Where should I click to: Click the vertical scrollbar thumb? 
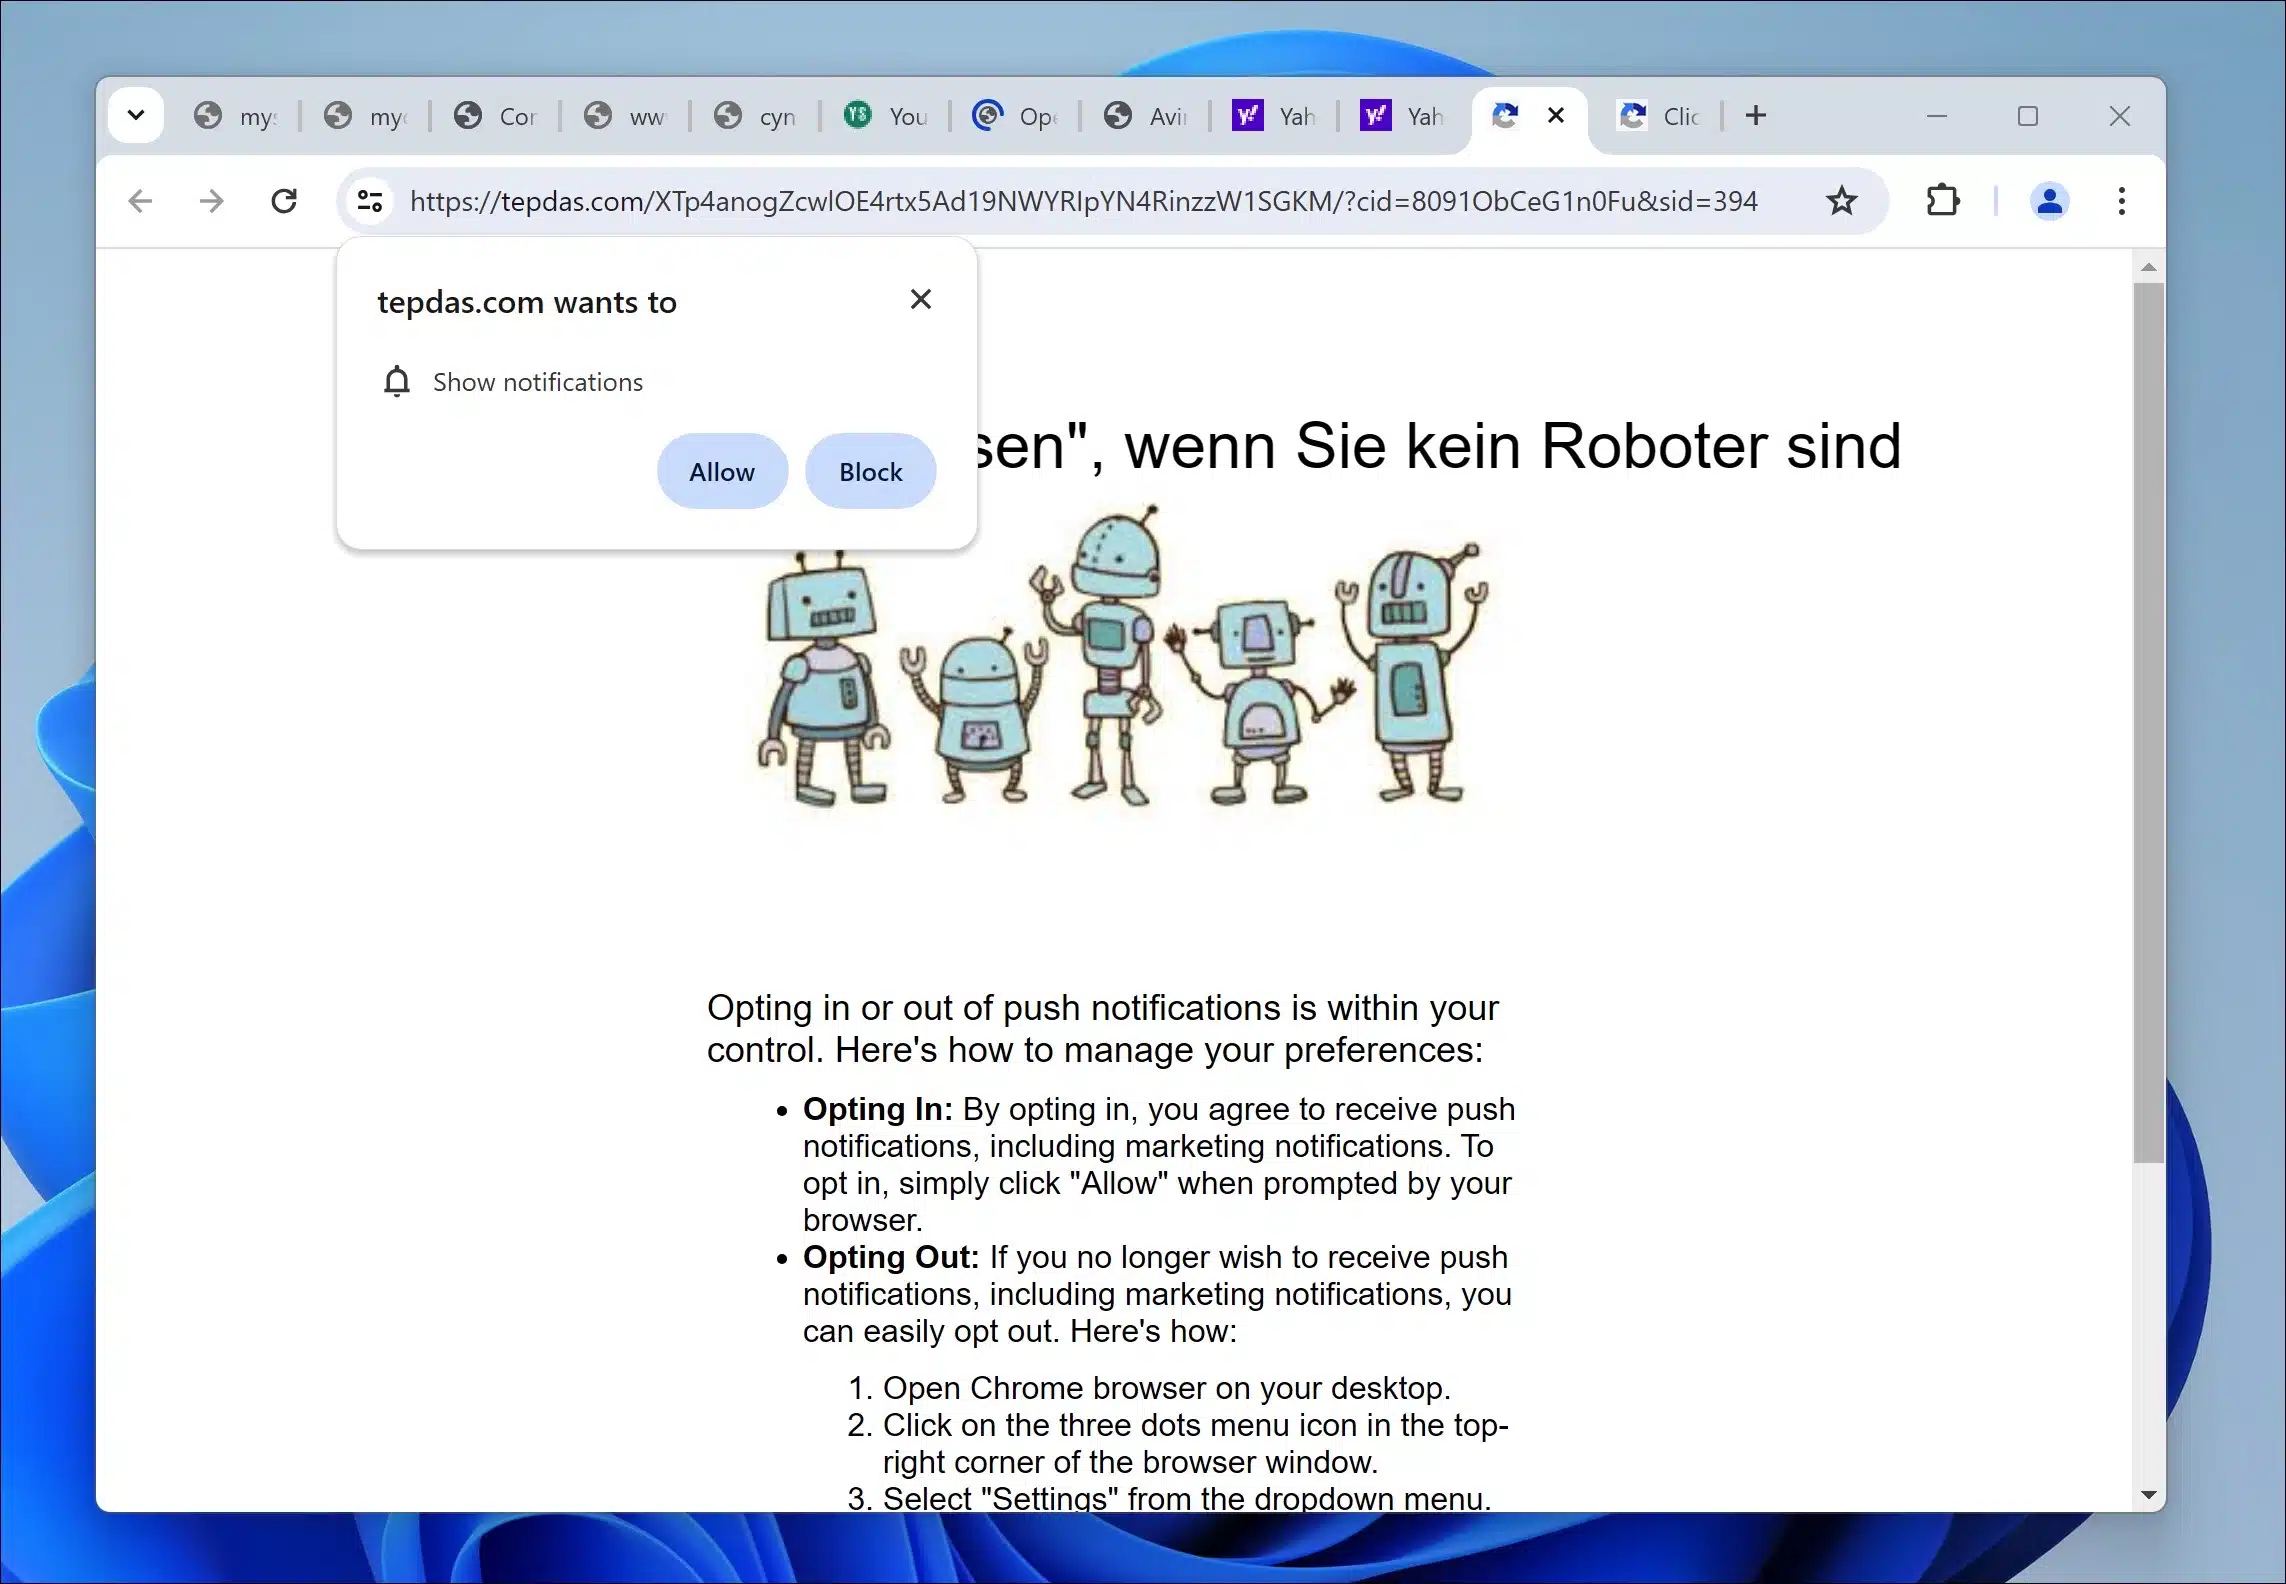(2148, 722)
